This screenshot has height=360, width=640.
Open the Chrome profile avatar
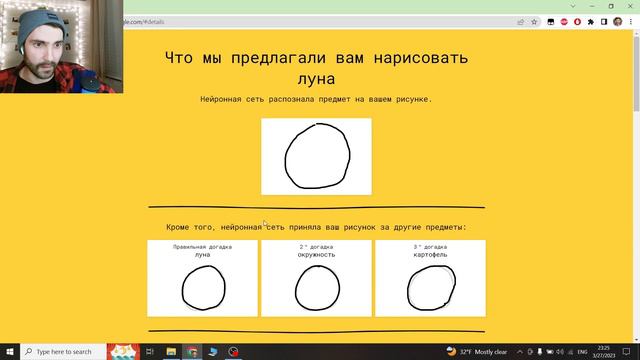click(x=618, y=22)
